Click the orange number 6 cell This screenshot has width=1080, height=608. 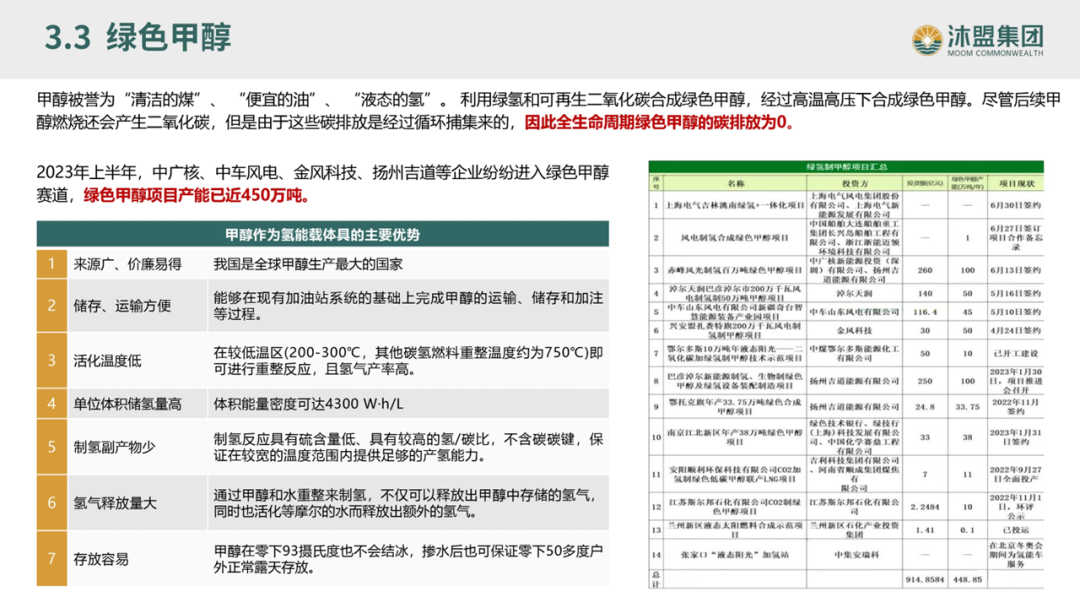(52, 503)
